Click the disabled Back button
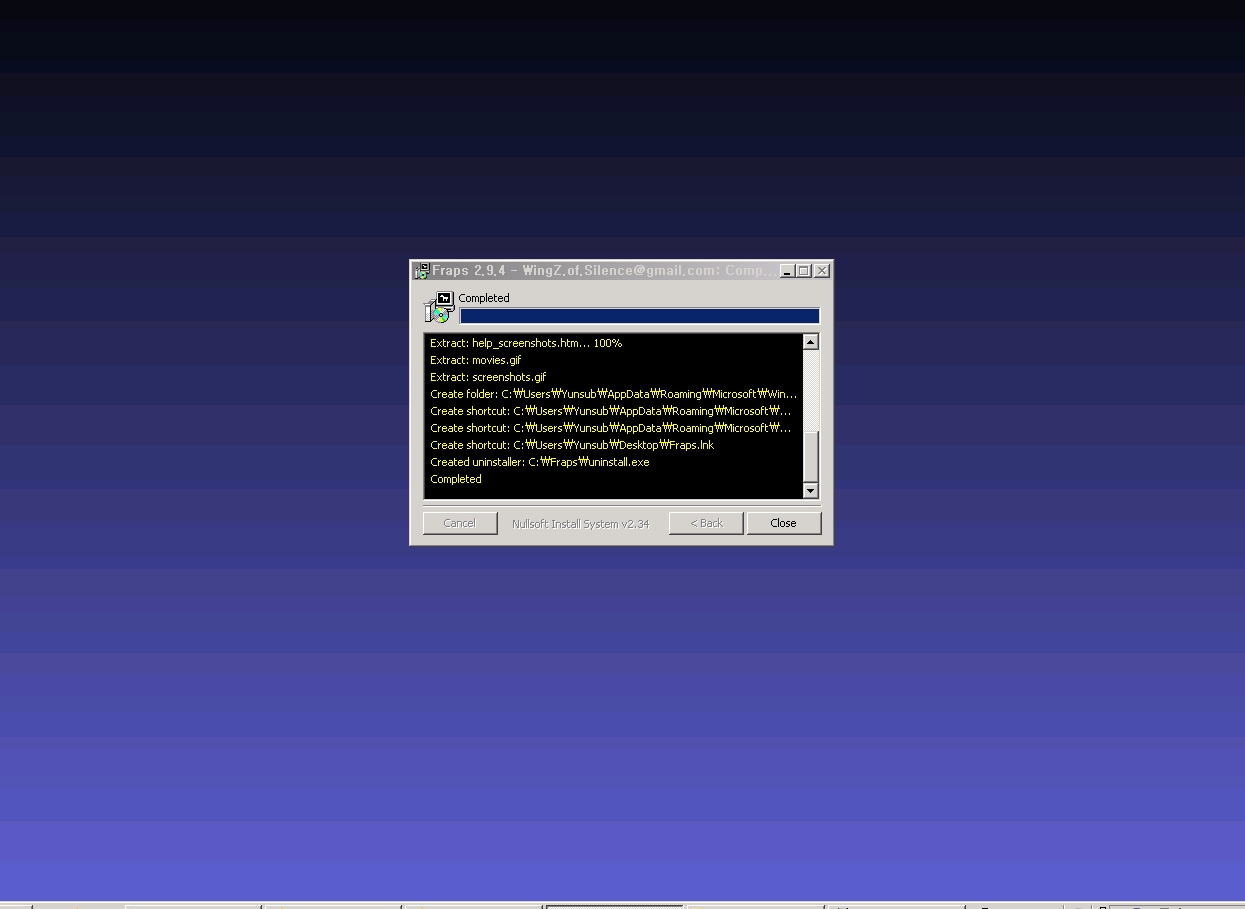The image size is (1245, 909). click(706, 523)
